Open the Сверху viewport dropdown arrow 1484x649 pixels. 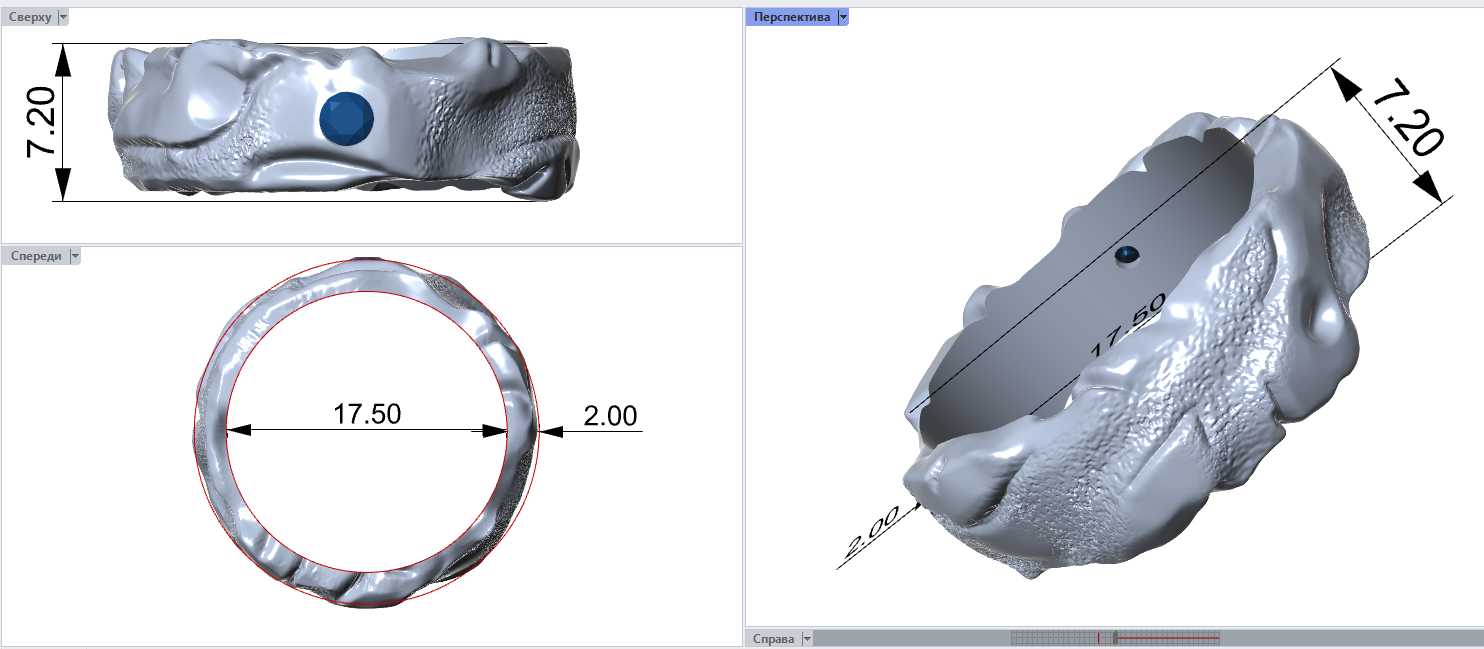click(64, 17)
